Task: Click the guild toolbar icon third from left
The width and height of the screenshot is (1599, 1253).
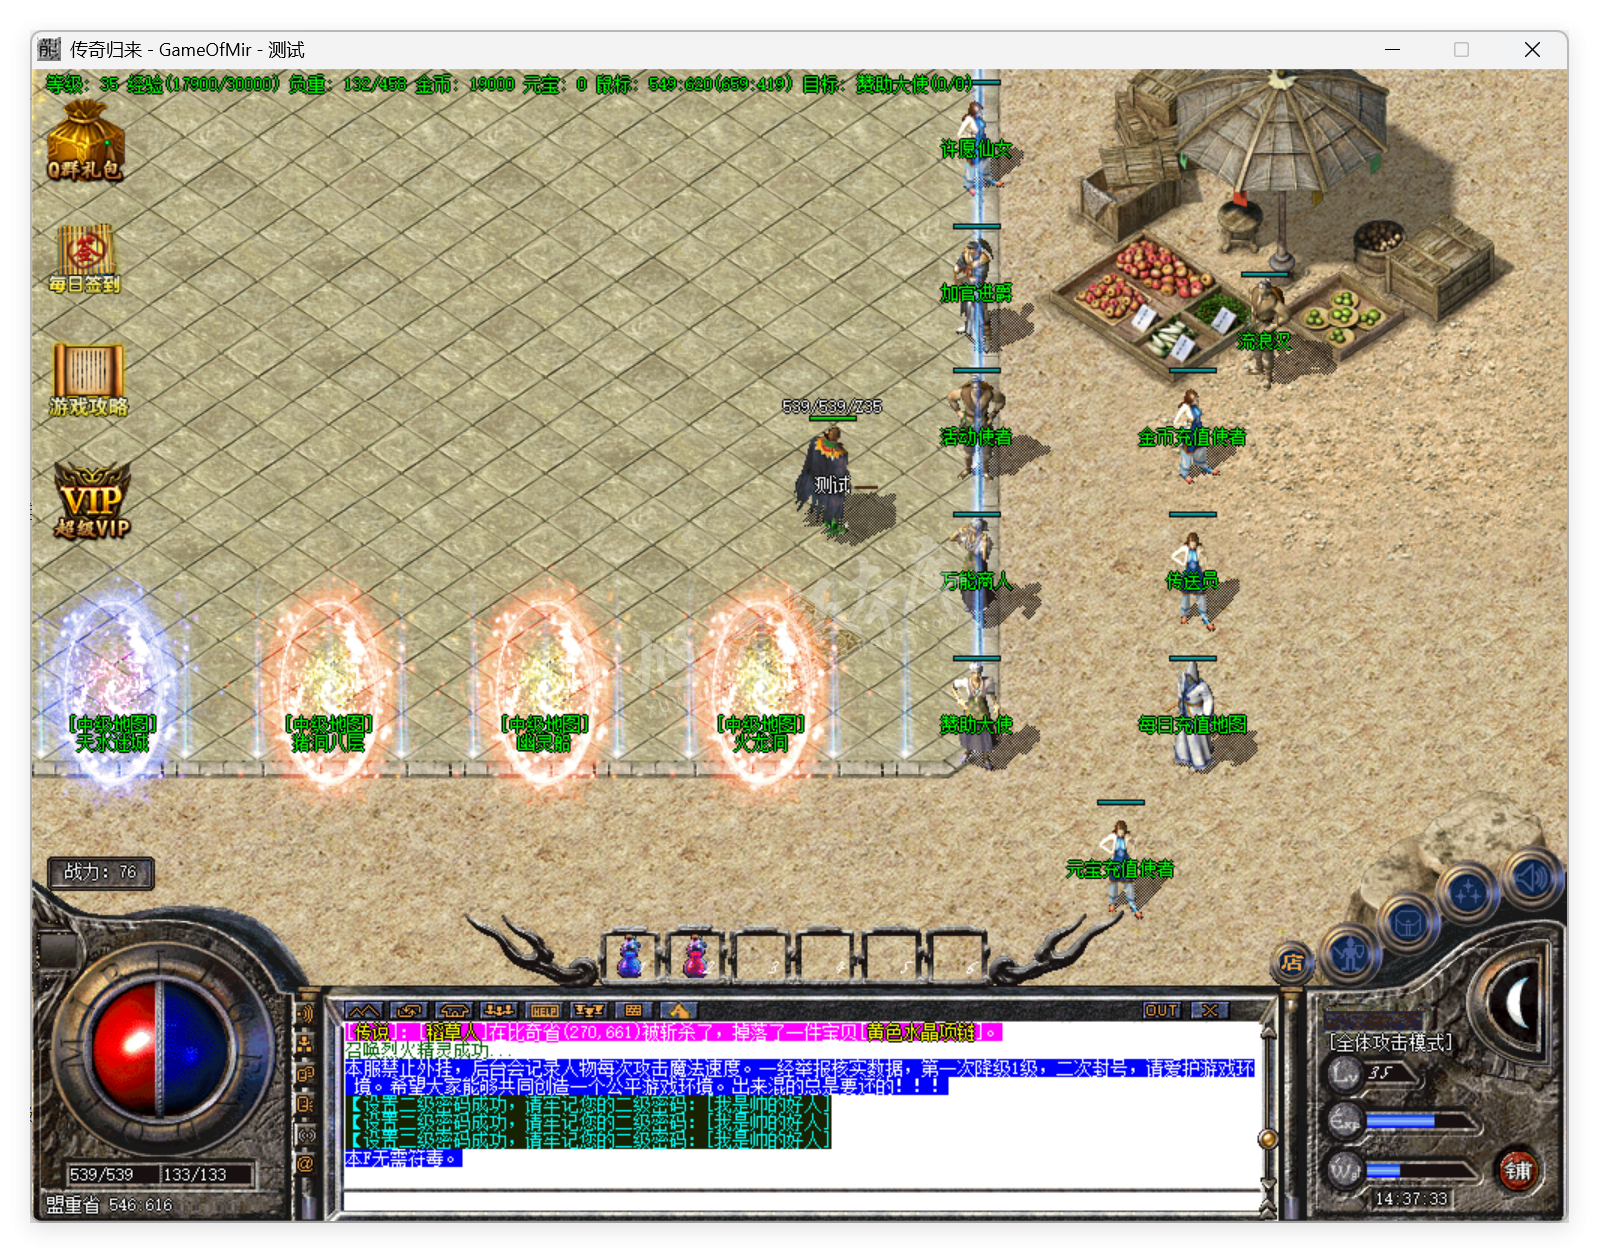Action: coord(454,1010)
